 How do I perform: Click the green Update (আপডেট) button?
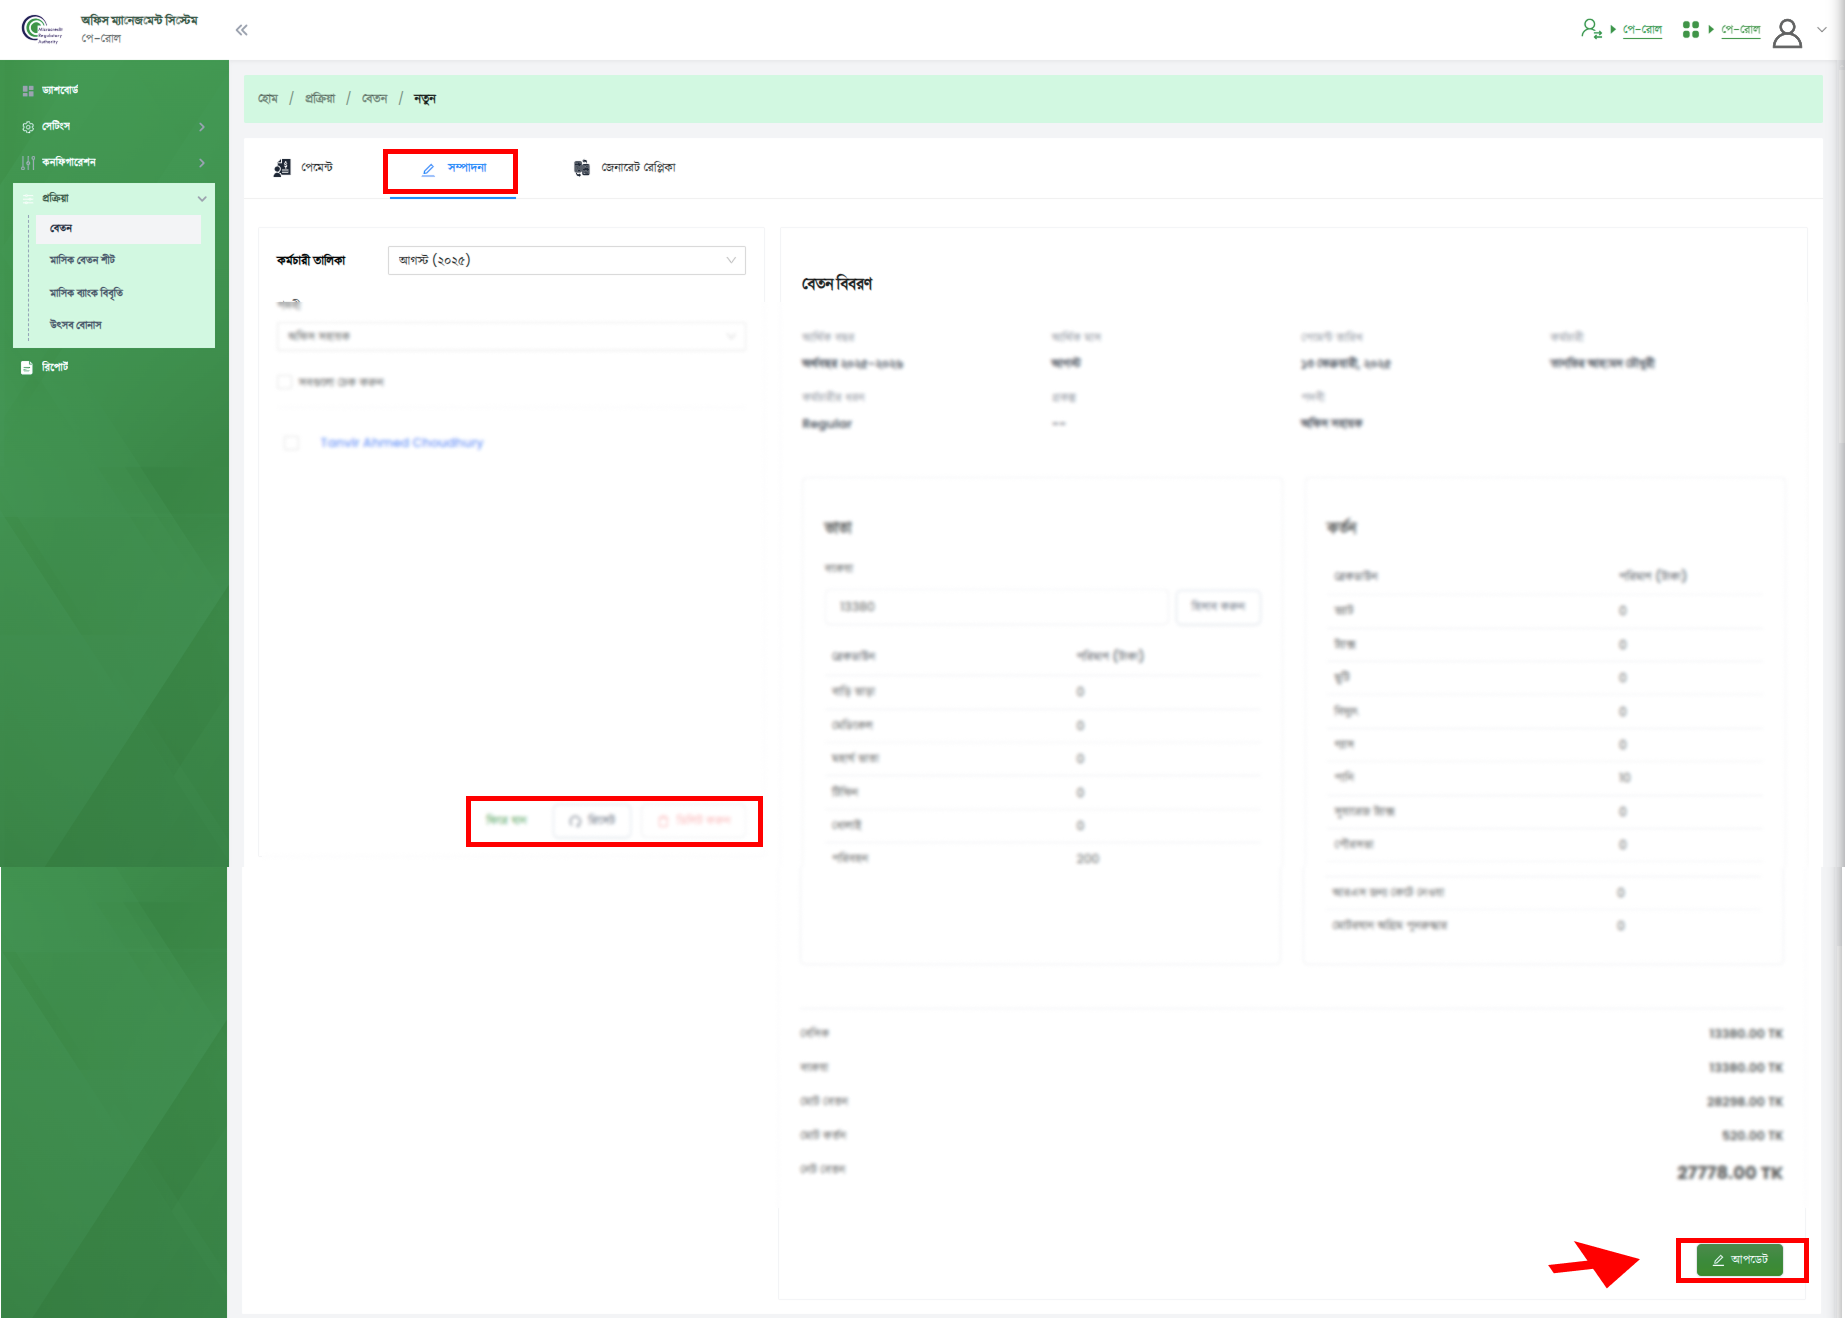[1740, 1260]
